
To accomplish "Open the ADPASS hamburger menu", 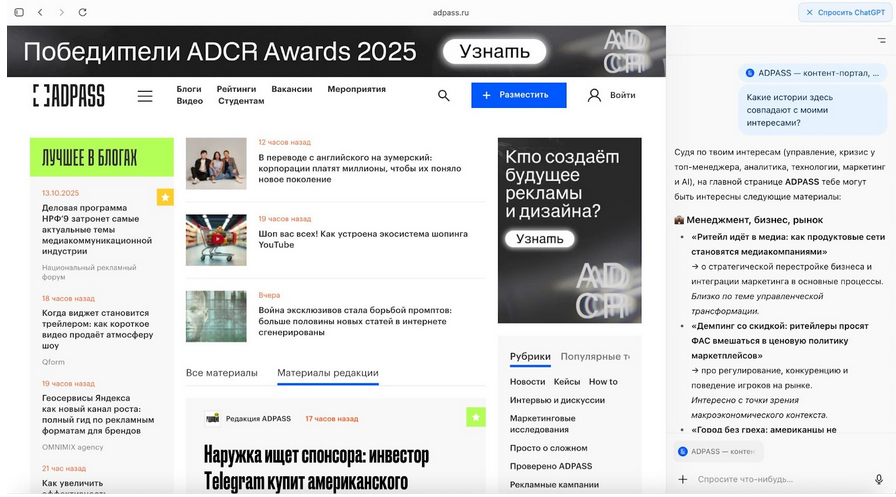I will coord(145,96).
